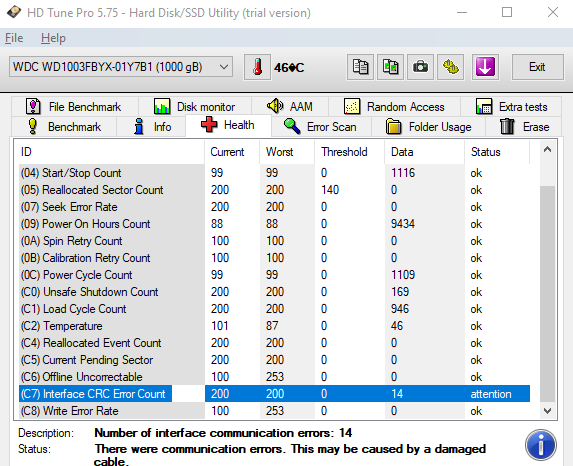
Task: Switch to the Random Access tab
Action: 394,107
